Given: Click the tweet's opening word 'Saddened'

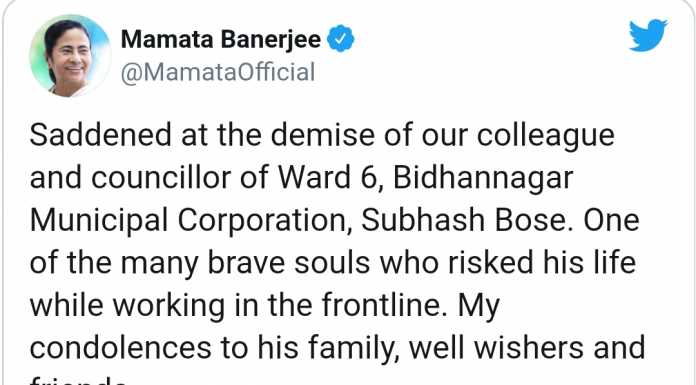Looking at the screenshot, I should coord(100,135).
